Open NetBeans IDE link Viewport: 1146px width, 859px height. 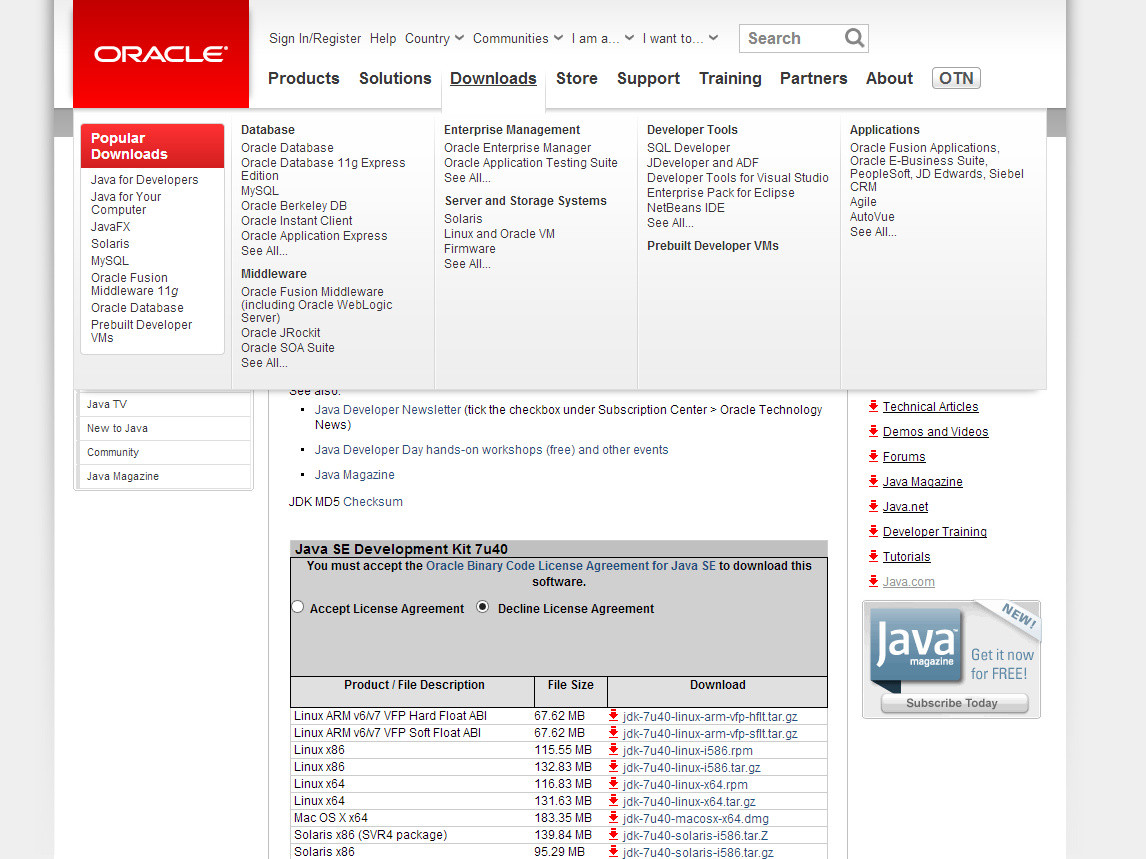pos(686,208)
